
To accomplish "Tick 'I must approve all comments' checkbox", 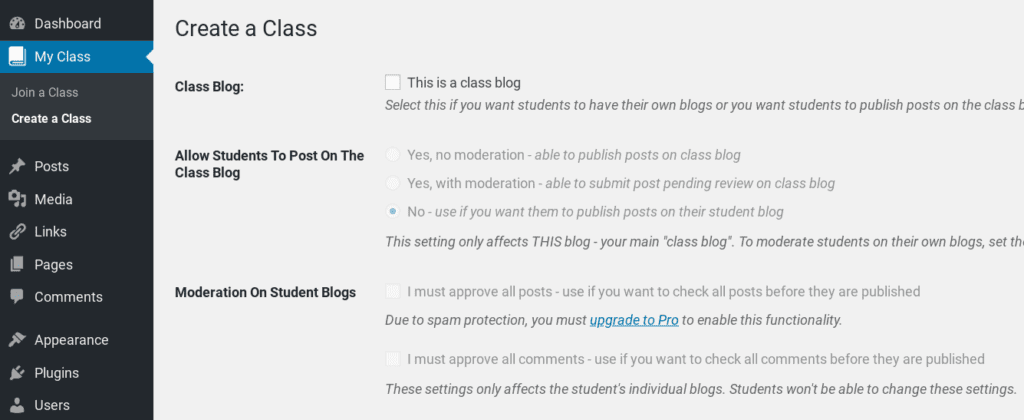I will pos(392,359).
